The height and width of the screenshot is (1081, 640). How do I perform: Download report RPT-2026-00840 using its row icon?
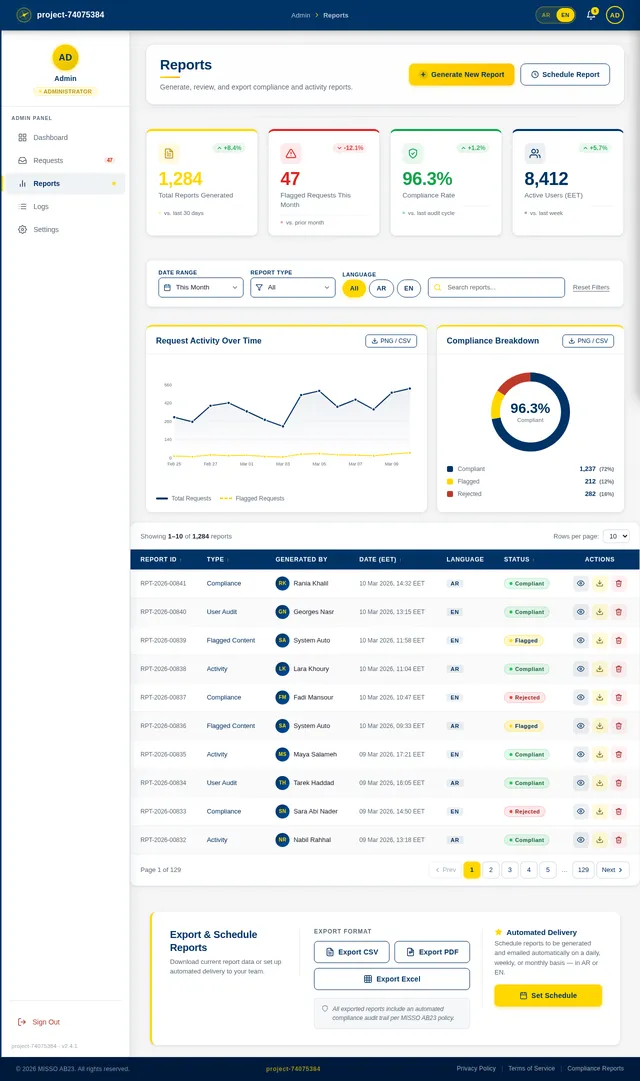(x=600, y=612)
